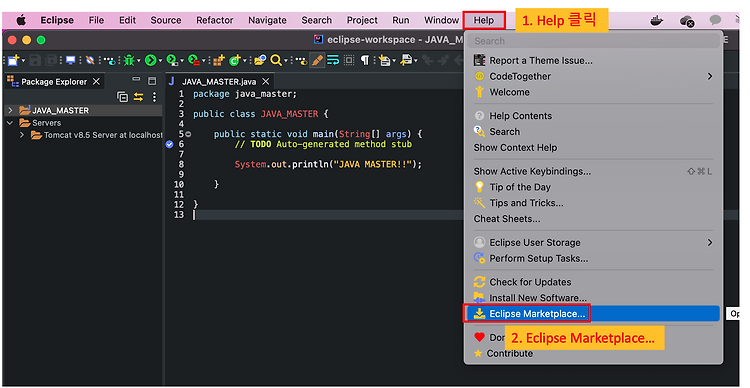Click the Save disk icon in toolbar
The image size is (750, 388).
[35, 60]
